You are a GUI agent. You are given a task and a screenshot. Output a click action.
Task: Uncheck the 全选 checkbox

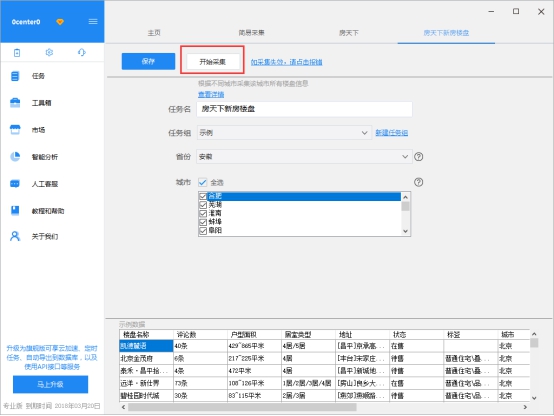tap(202, 182)
